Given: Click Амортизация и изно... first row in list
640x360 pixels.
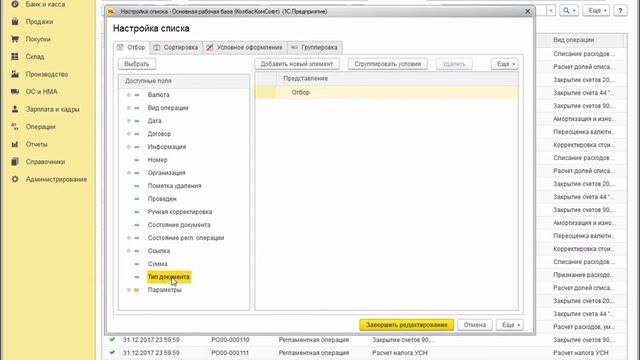Looking at the screenshot, I should pyautogui.click(x=584, y=119).
